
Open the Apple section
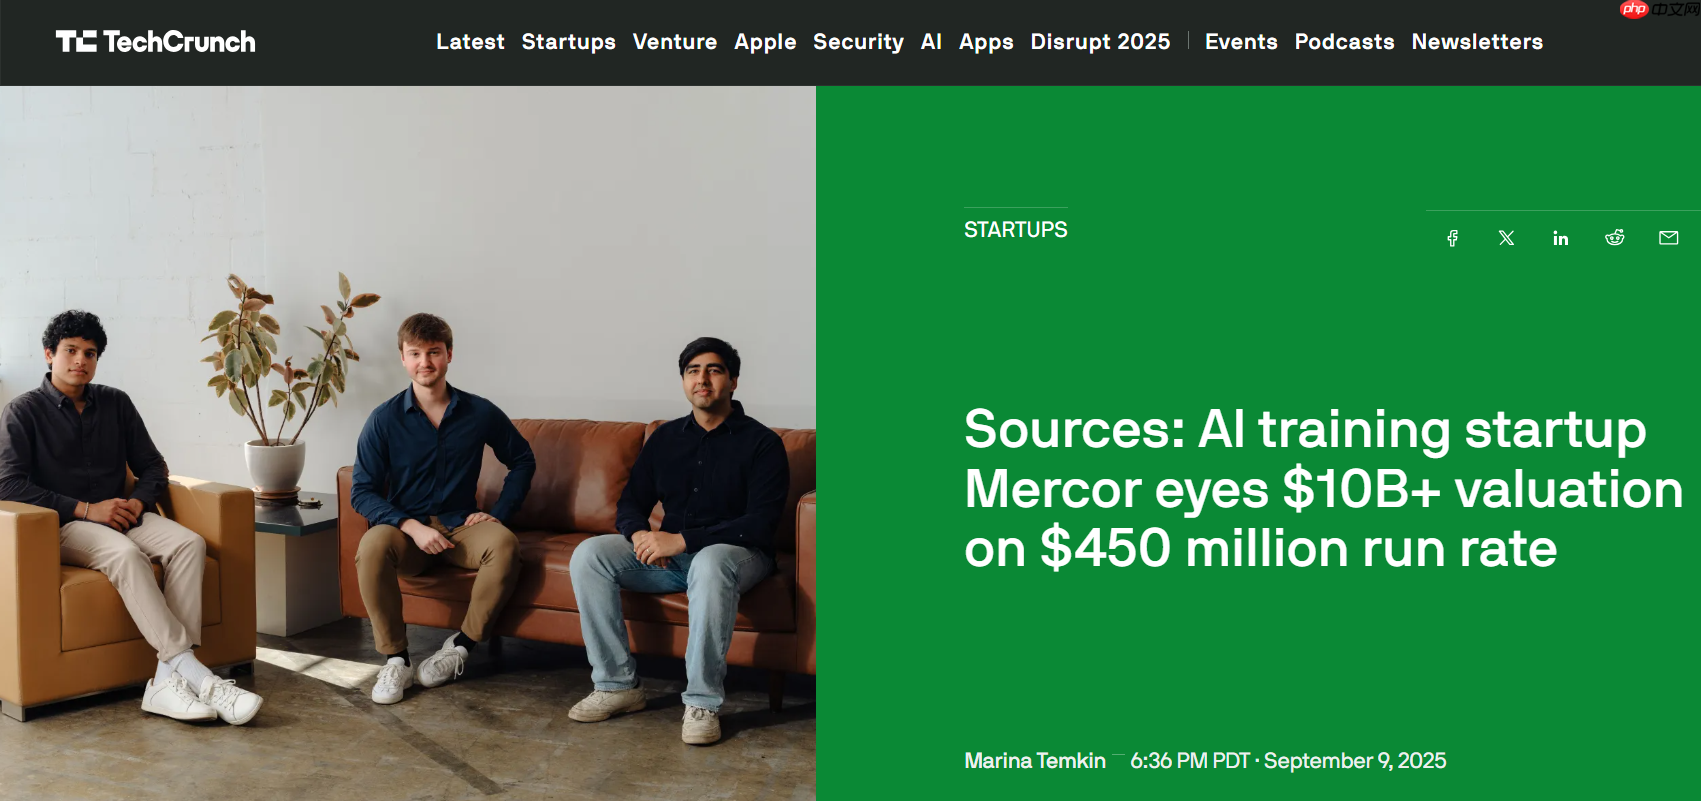click(x=765, y=42)
